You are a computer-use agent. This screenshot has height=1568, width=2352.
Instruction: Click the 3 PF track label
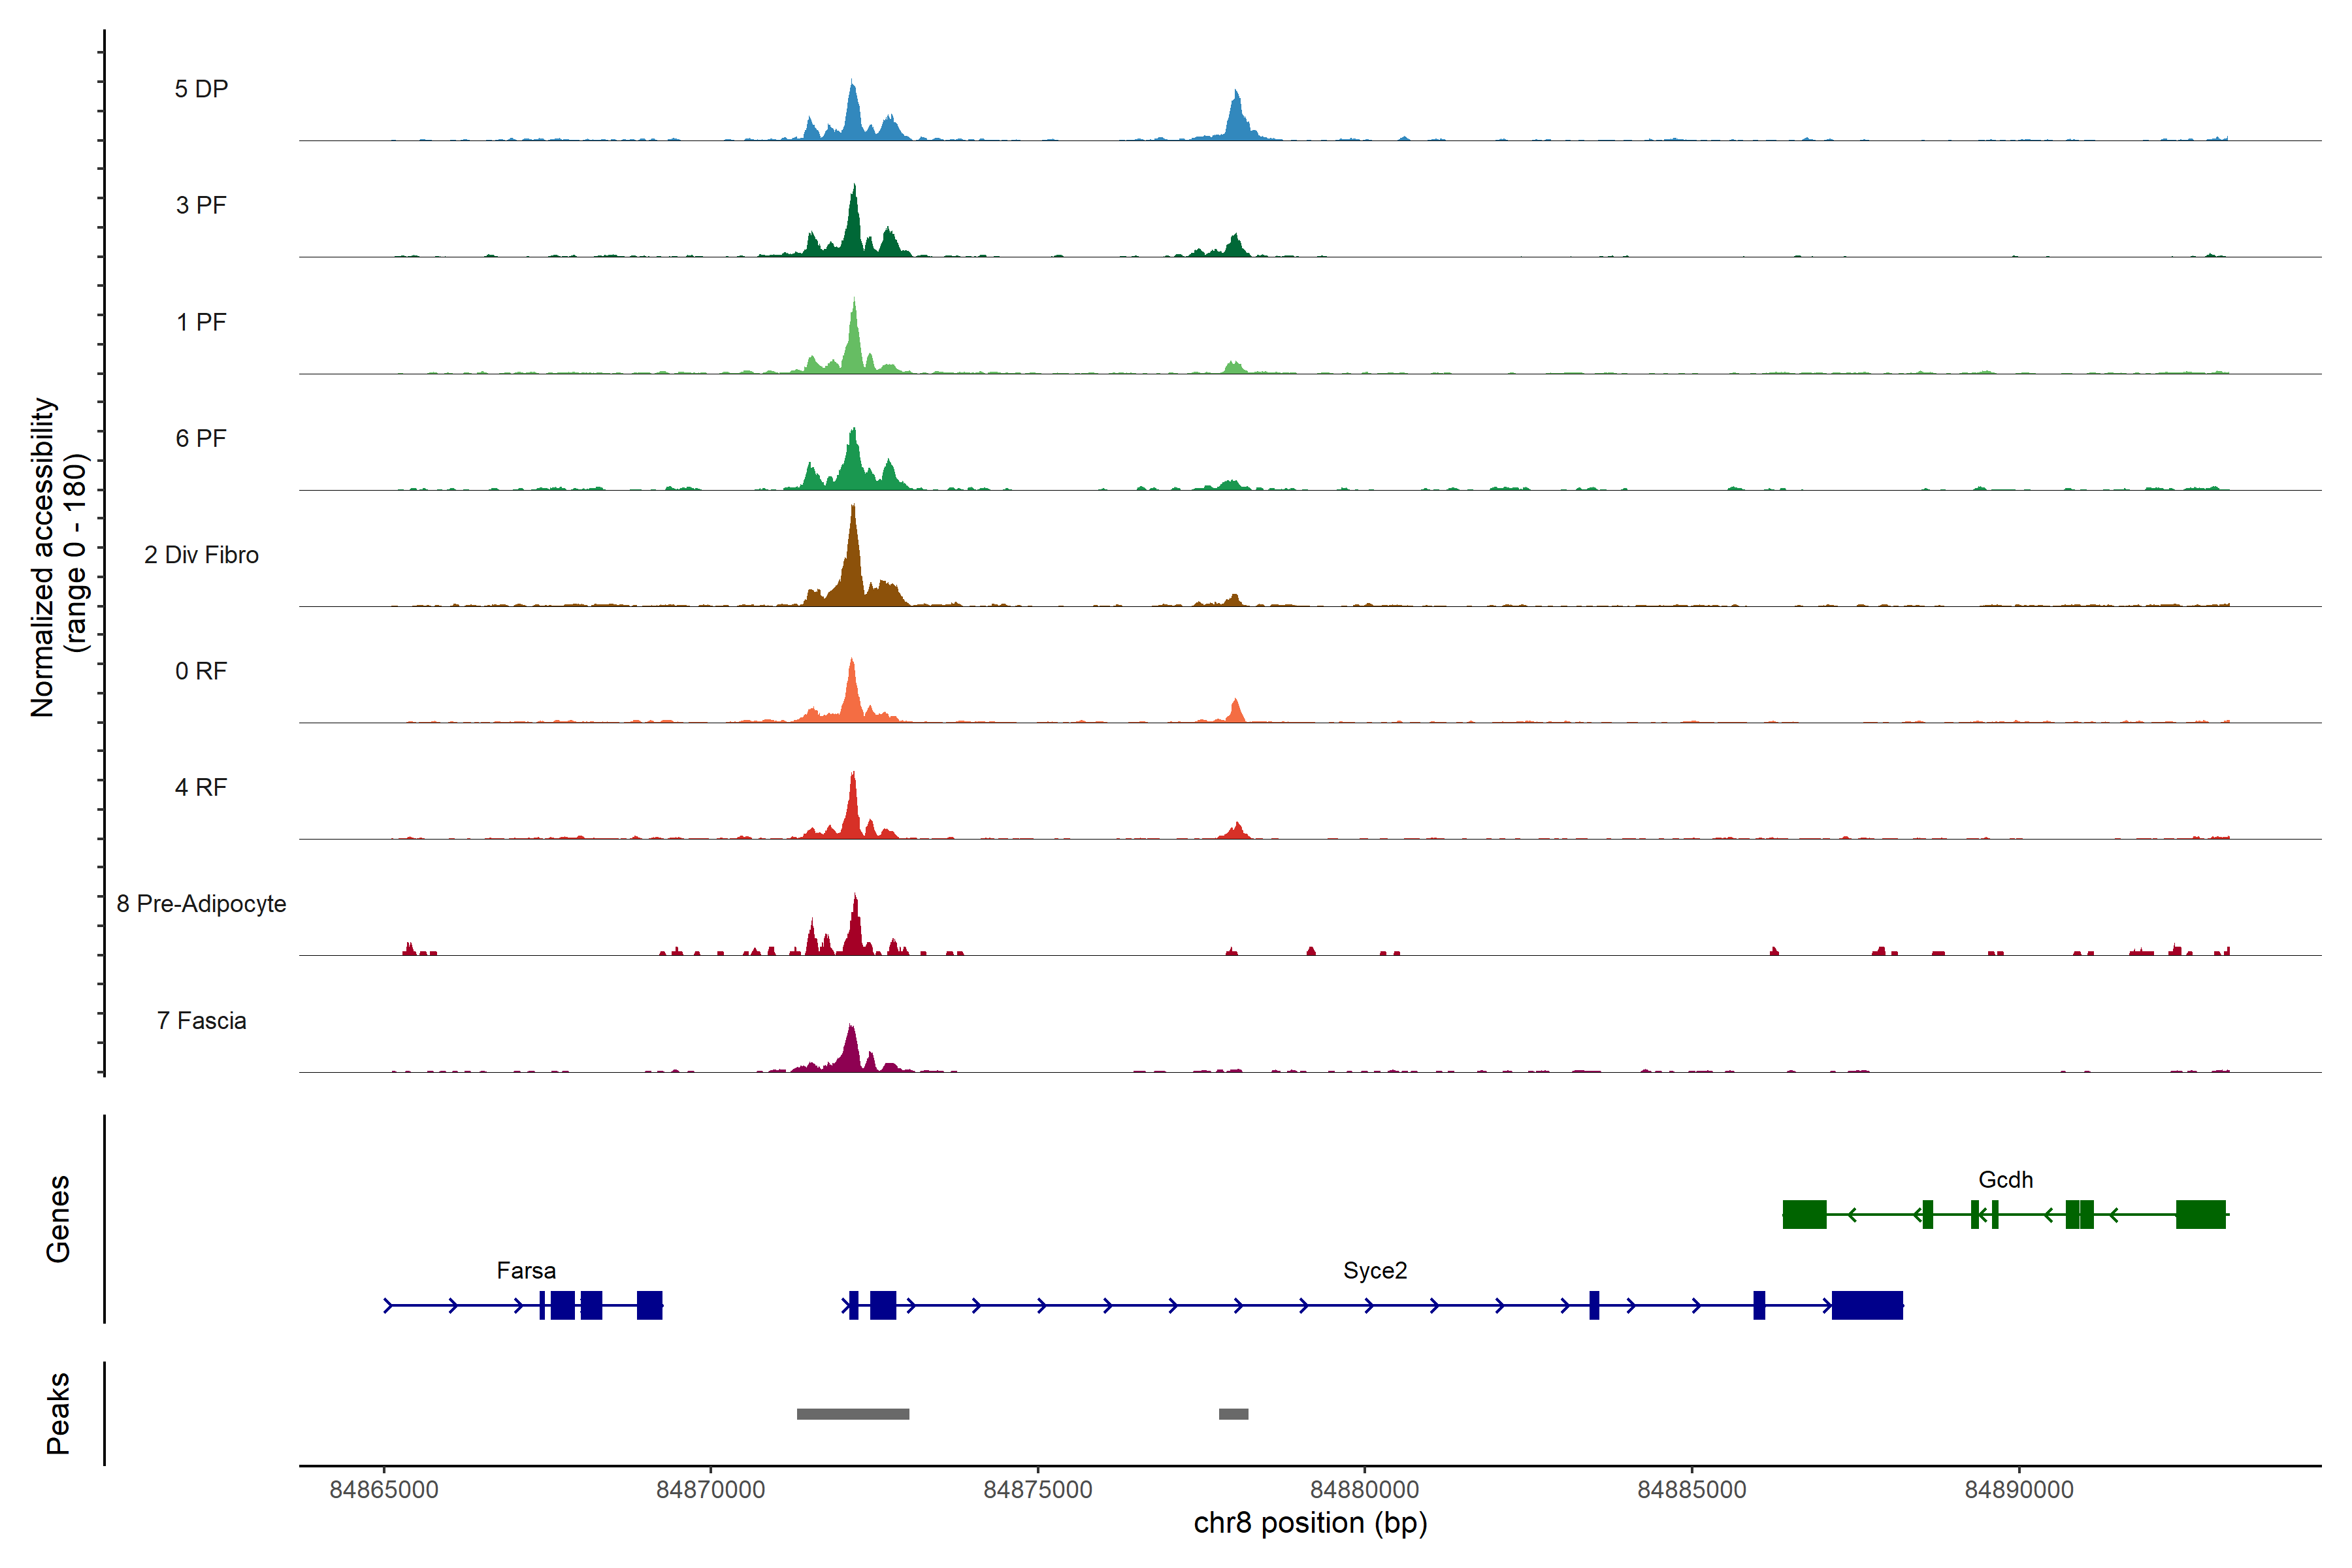pyautogui.click(x=201, y=205)
